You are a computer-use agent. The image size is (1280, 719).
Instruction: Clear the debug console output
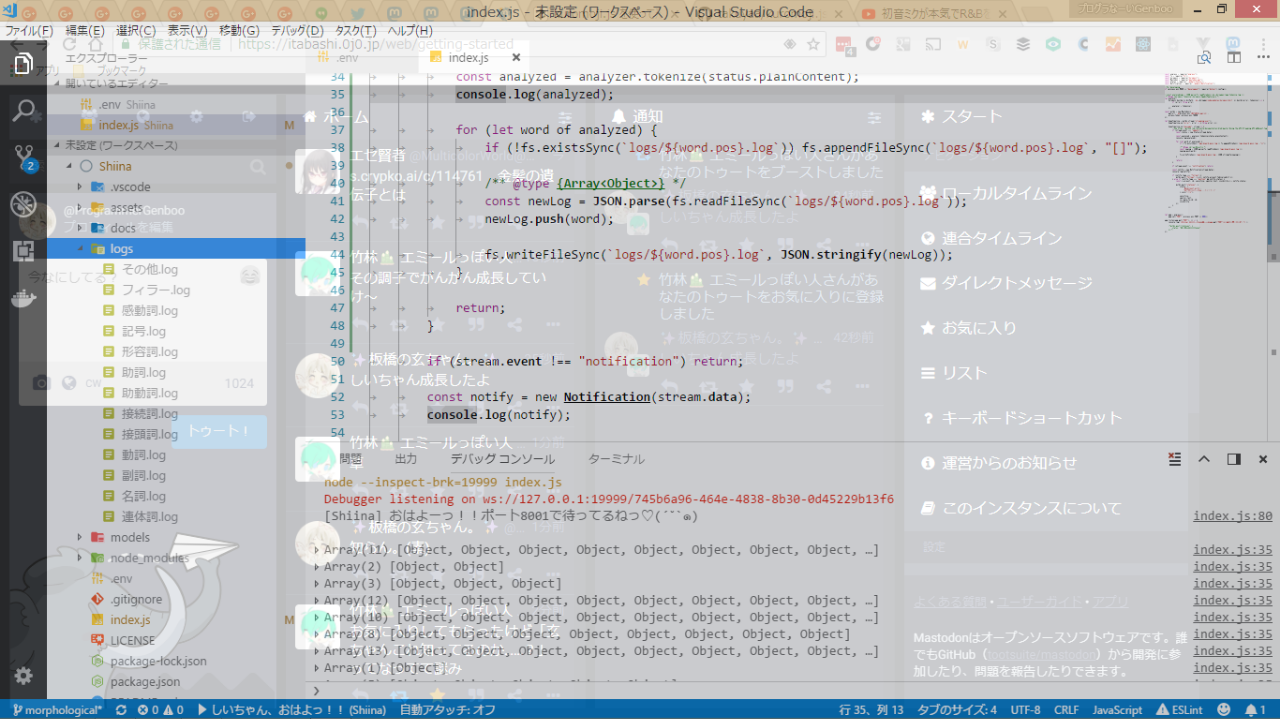click(x=1175, y=459)
